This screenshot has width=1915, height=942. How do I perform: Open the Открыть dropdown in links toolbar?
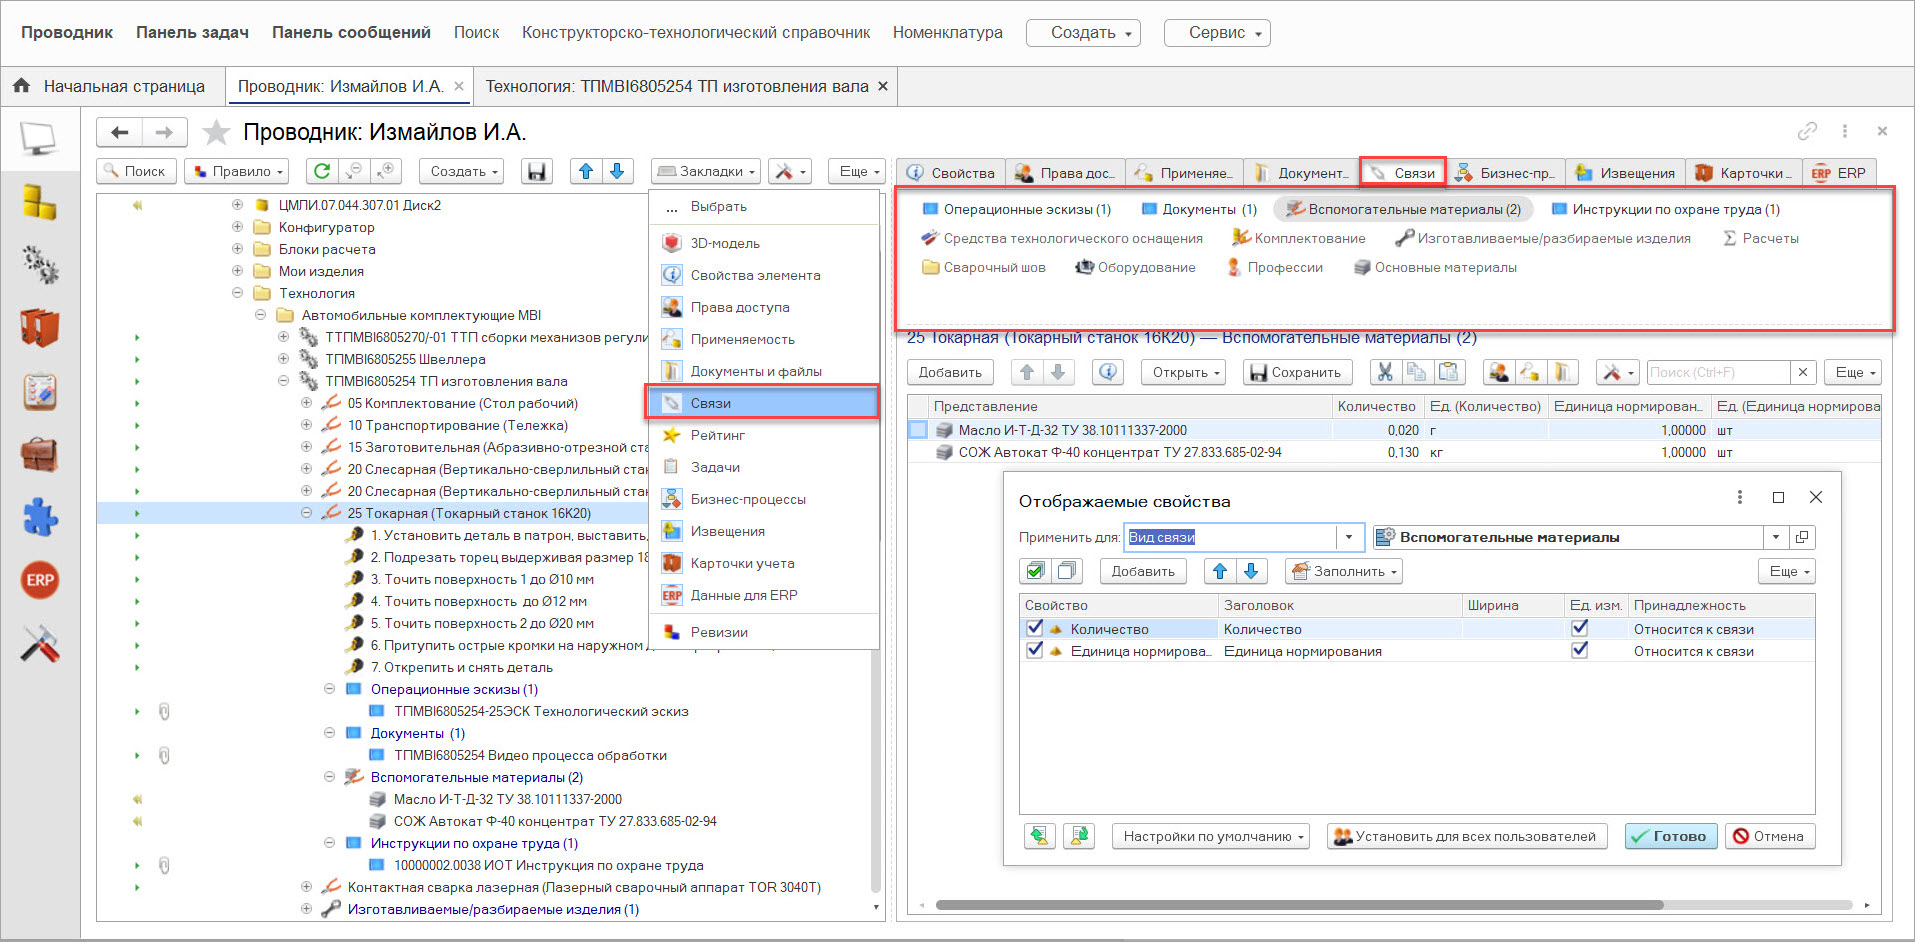pos(1186,372)
